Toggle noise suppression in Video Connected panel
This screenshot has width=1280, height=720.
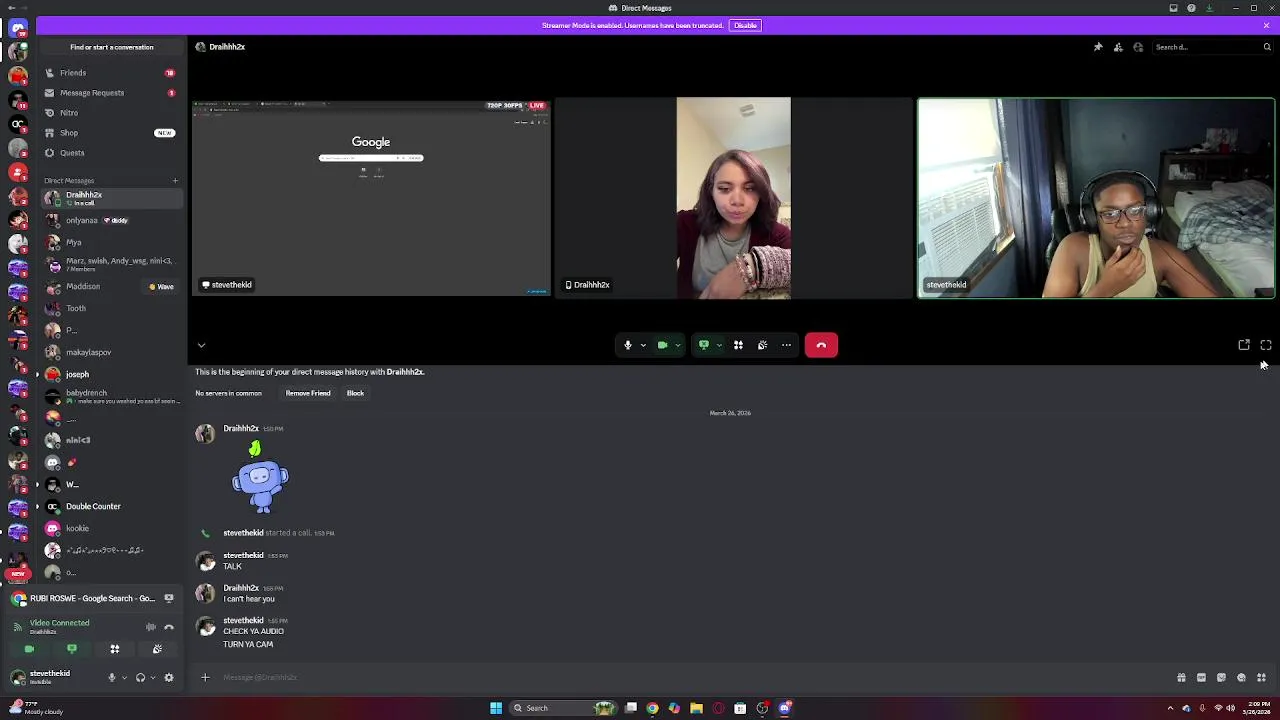pyautogui.click(x=151, y=627)
